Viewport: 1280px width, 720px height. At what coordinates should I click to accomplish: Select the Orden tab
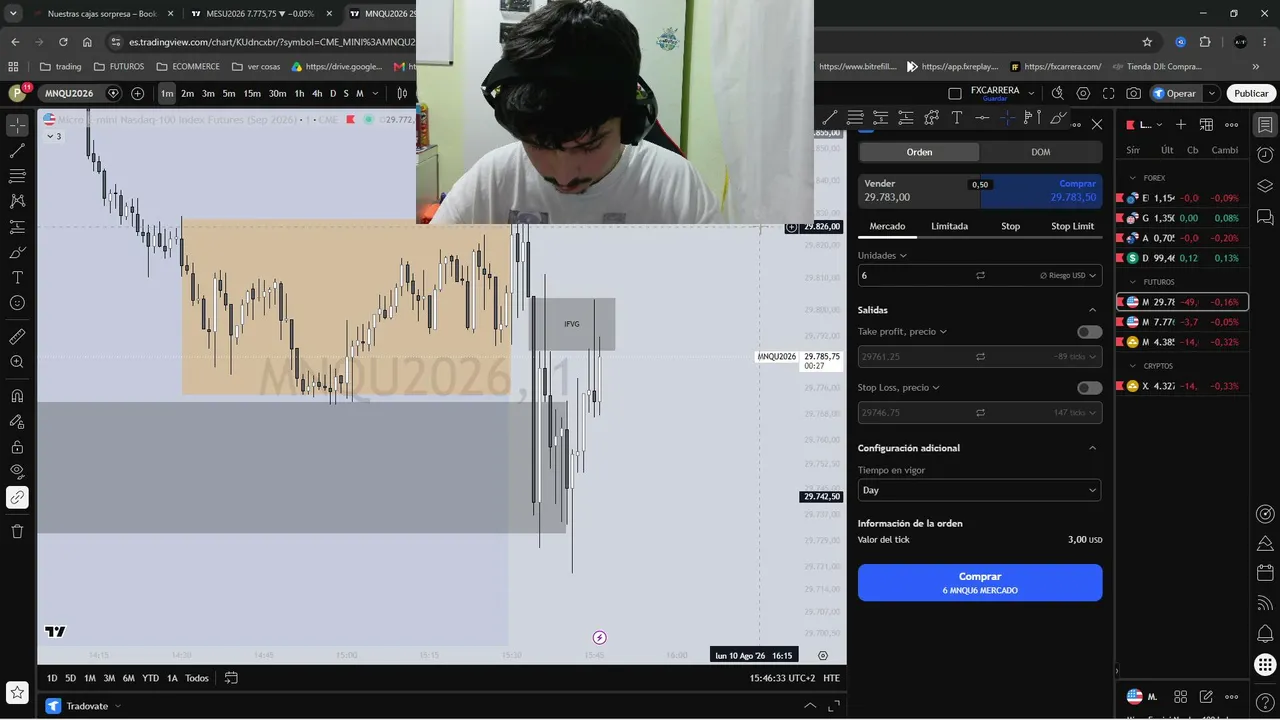point(919,152)
